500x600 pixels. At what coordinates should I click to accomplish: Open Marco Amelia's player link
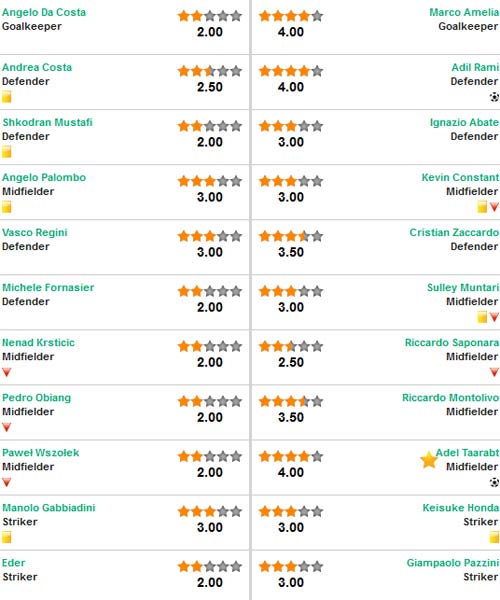(x=464, y=12)
